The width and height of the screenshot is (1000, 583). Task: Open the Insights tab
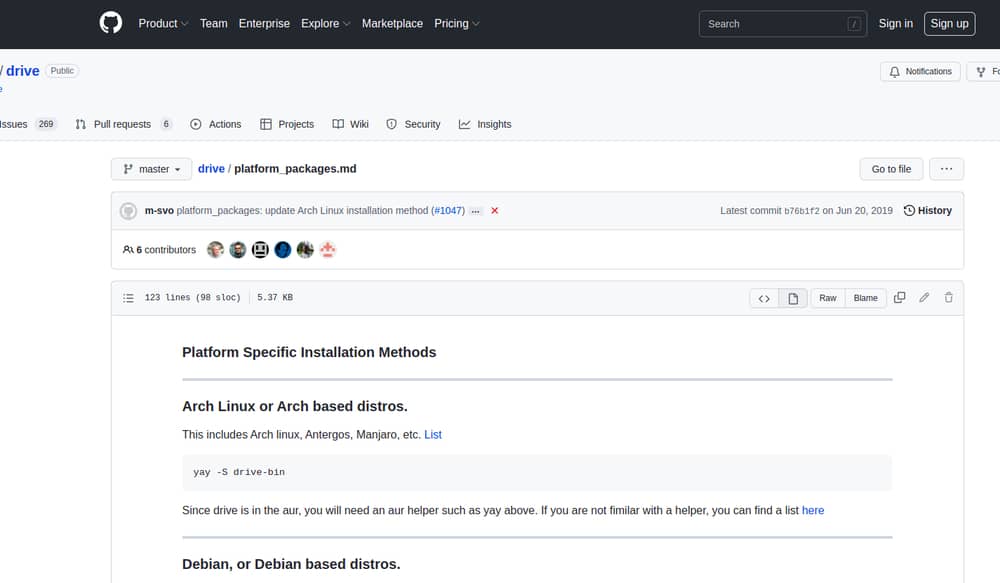point(485,124)
